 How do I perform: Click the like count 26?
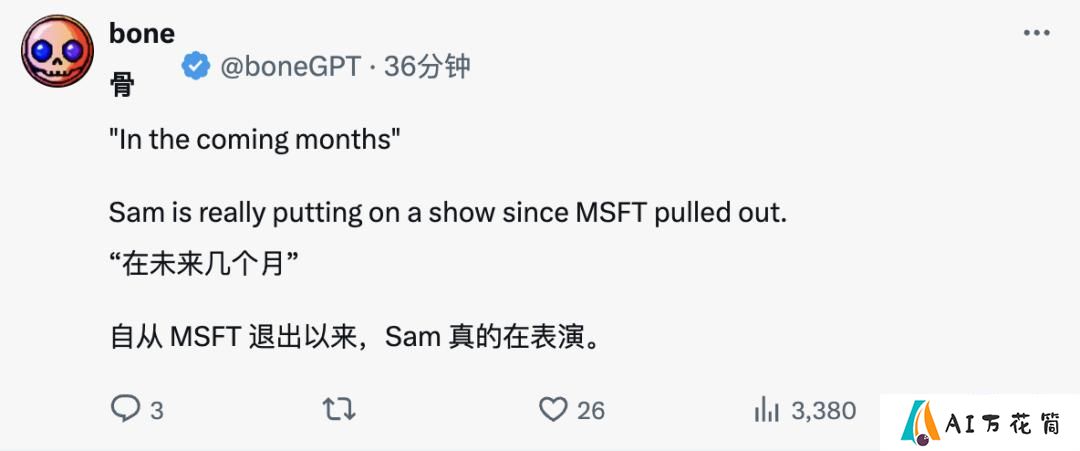point(591,411)
